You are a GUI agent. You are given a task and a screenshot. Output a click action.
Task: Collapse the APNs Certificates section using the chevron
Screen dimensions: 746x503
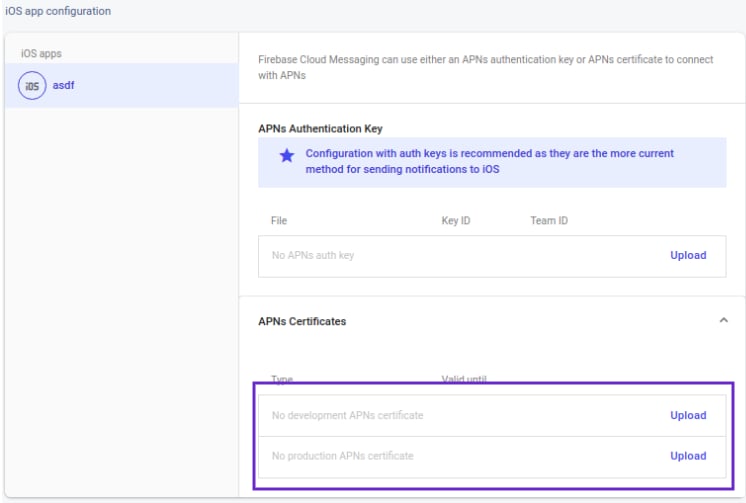(x=723, y=320)
